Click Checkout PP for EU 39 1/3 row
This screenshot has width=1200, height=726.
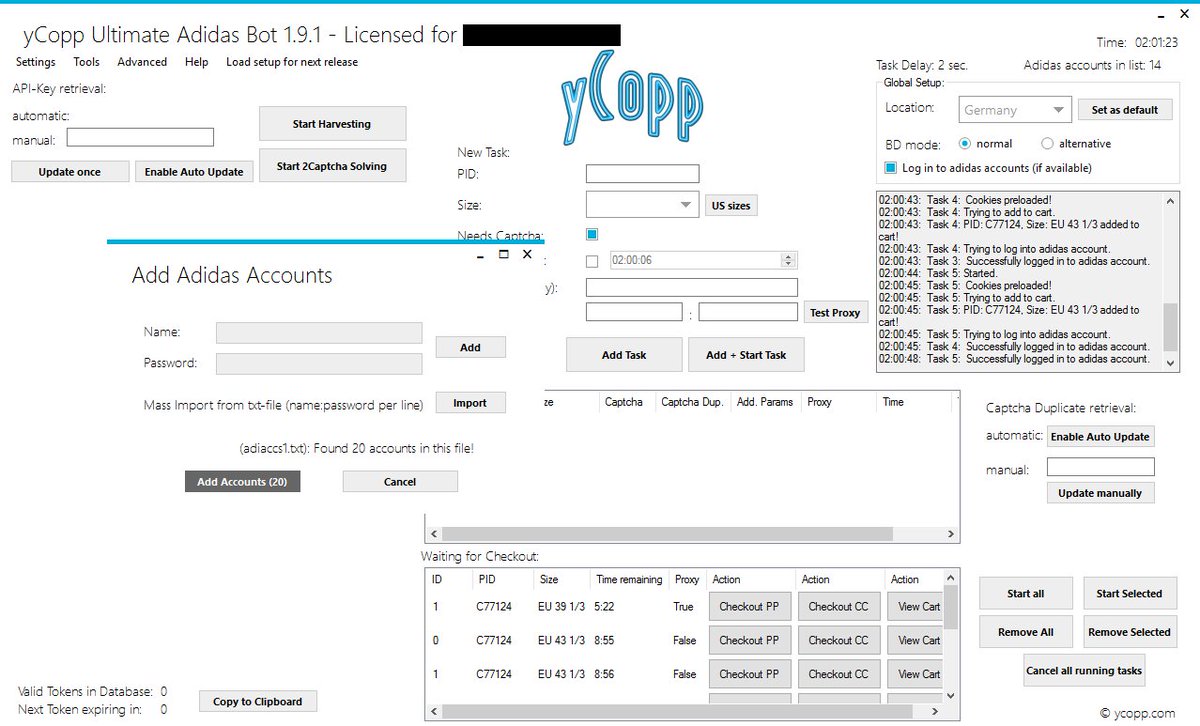pyautogui.click(x=750, y=606)
